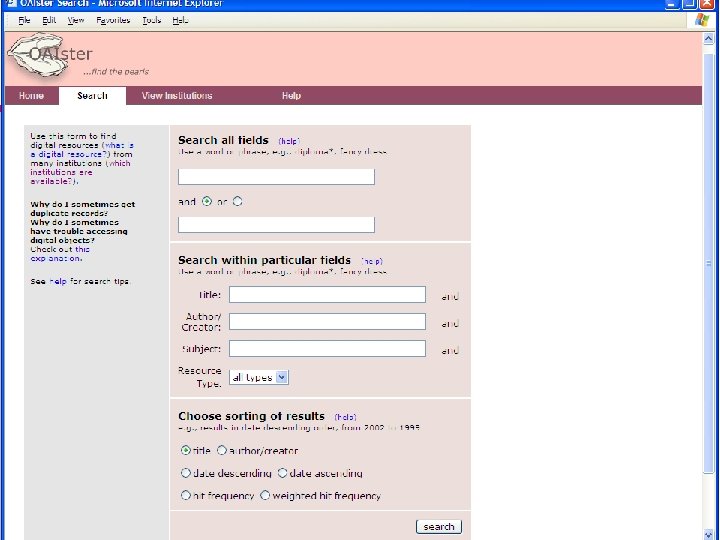Click the Subject input field
The height and width of the screenshot is (540, 720).
(327, 349)
